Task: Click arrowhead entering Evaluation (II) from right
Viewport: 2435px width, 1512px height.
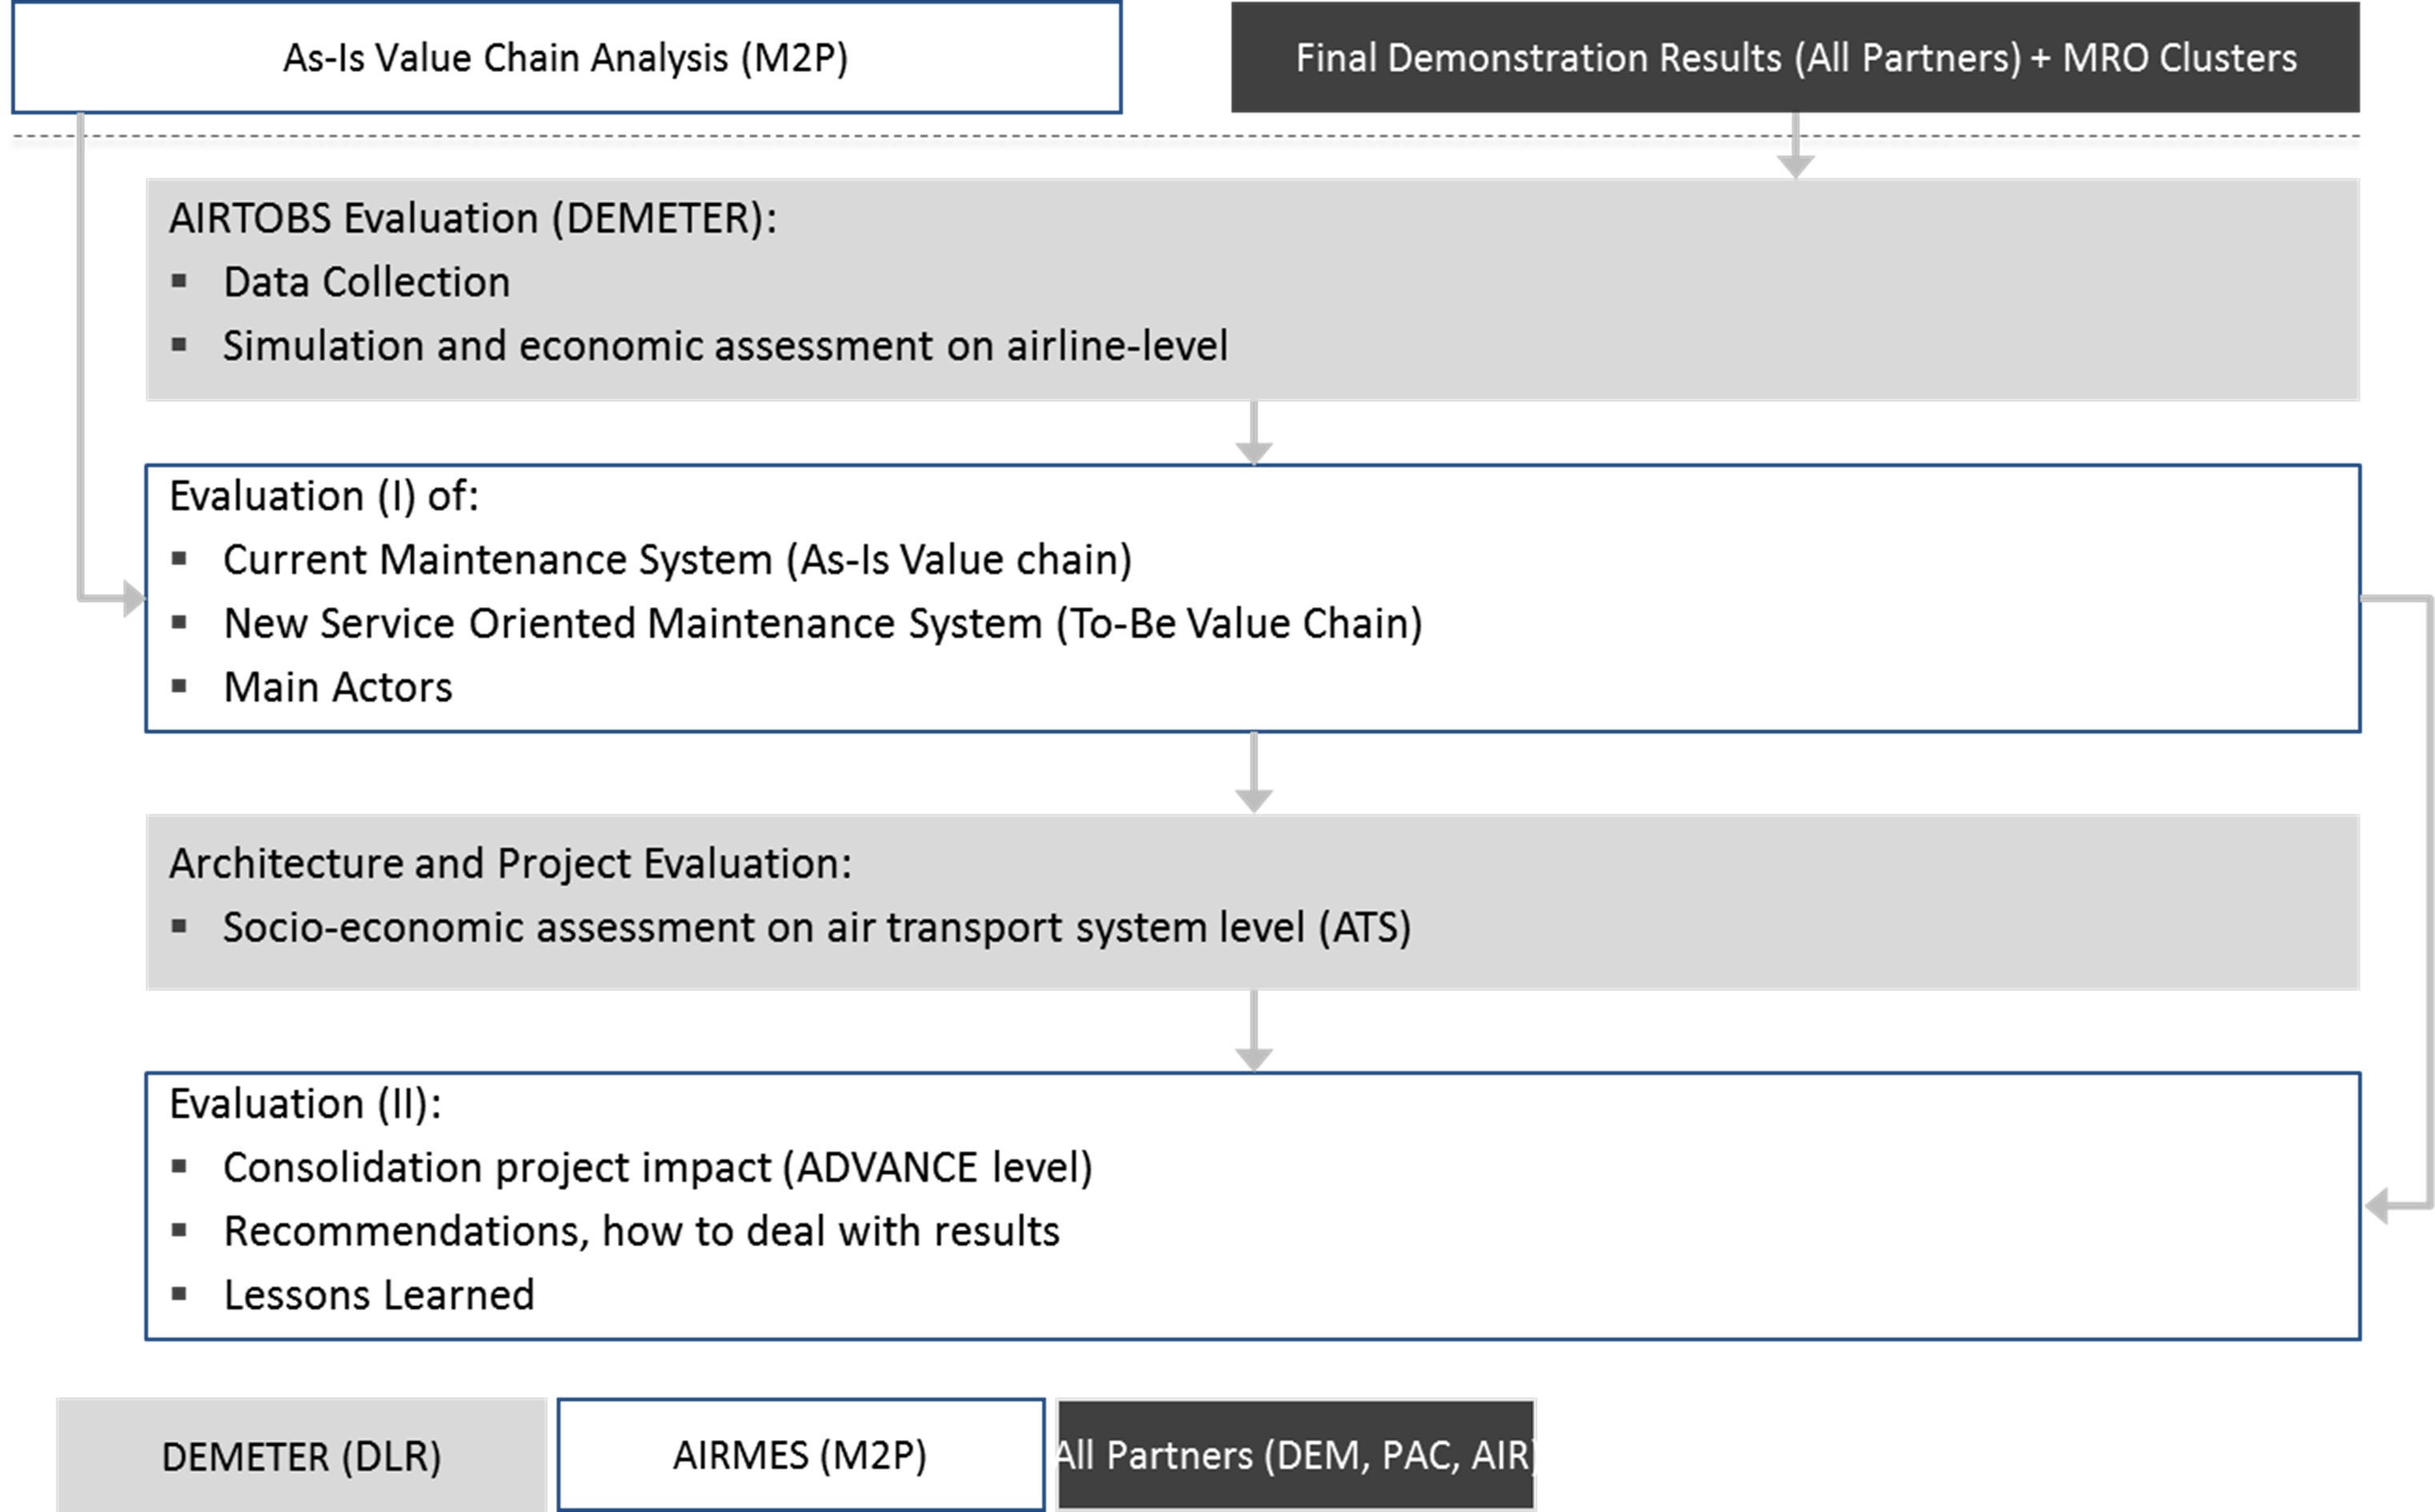Action: coord(2377,1206)
